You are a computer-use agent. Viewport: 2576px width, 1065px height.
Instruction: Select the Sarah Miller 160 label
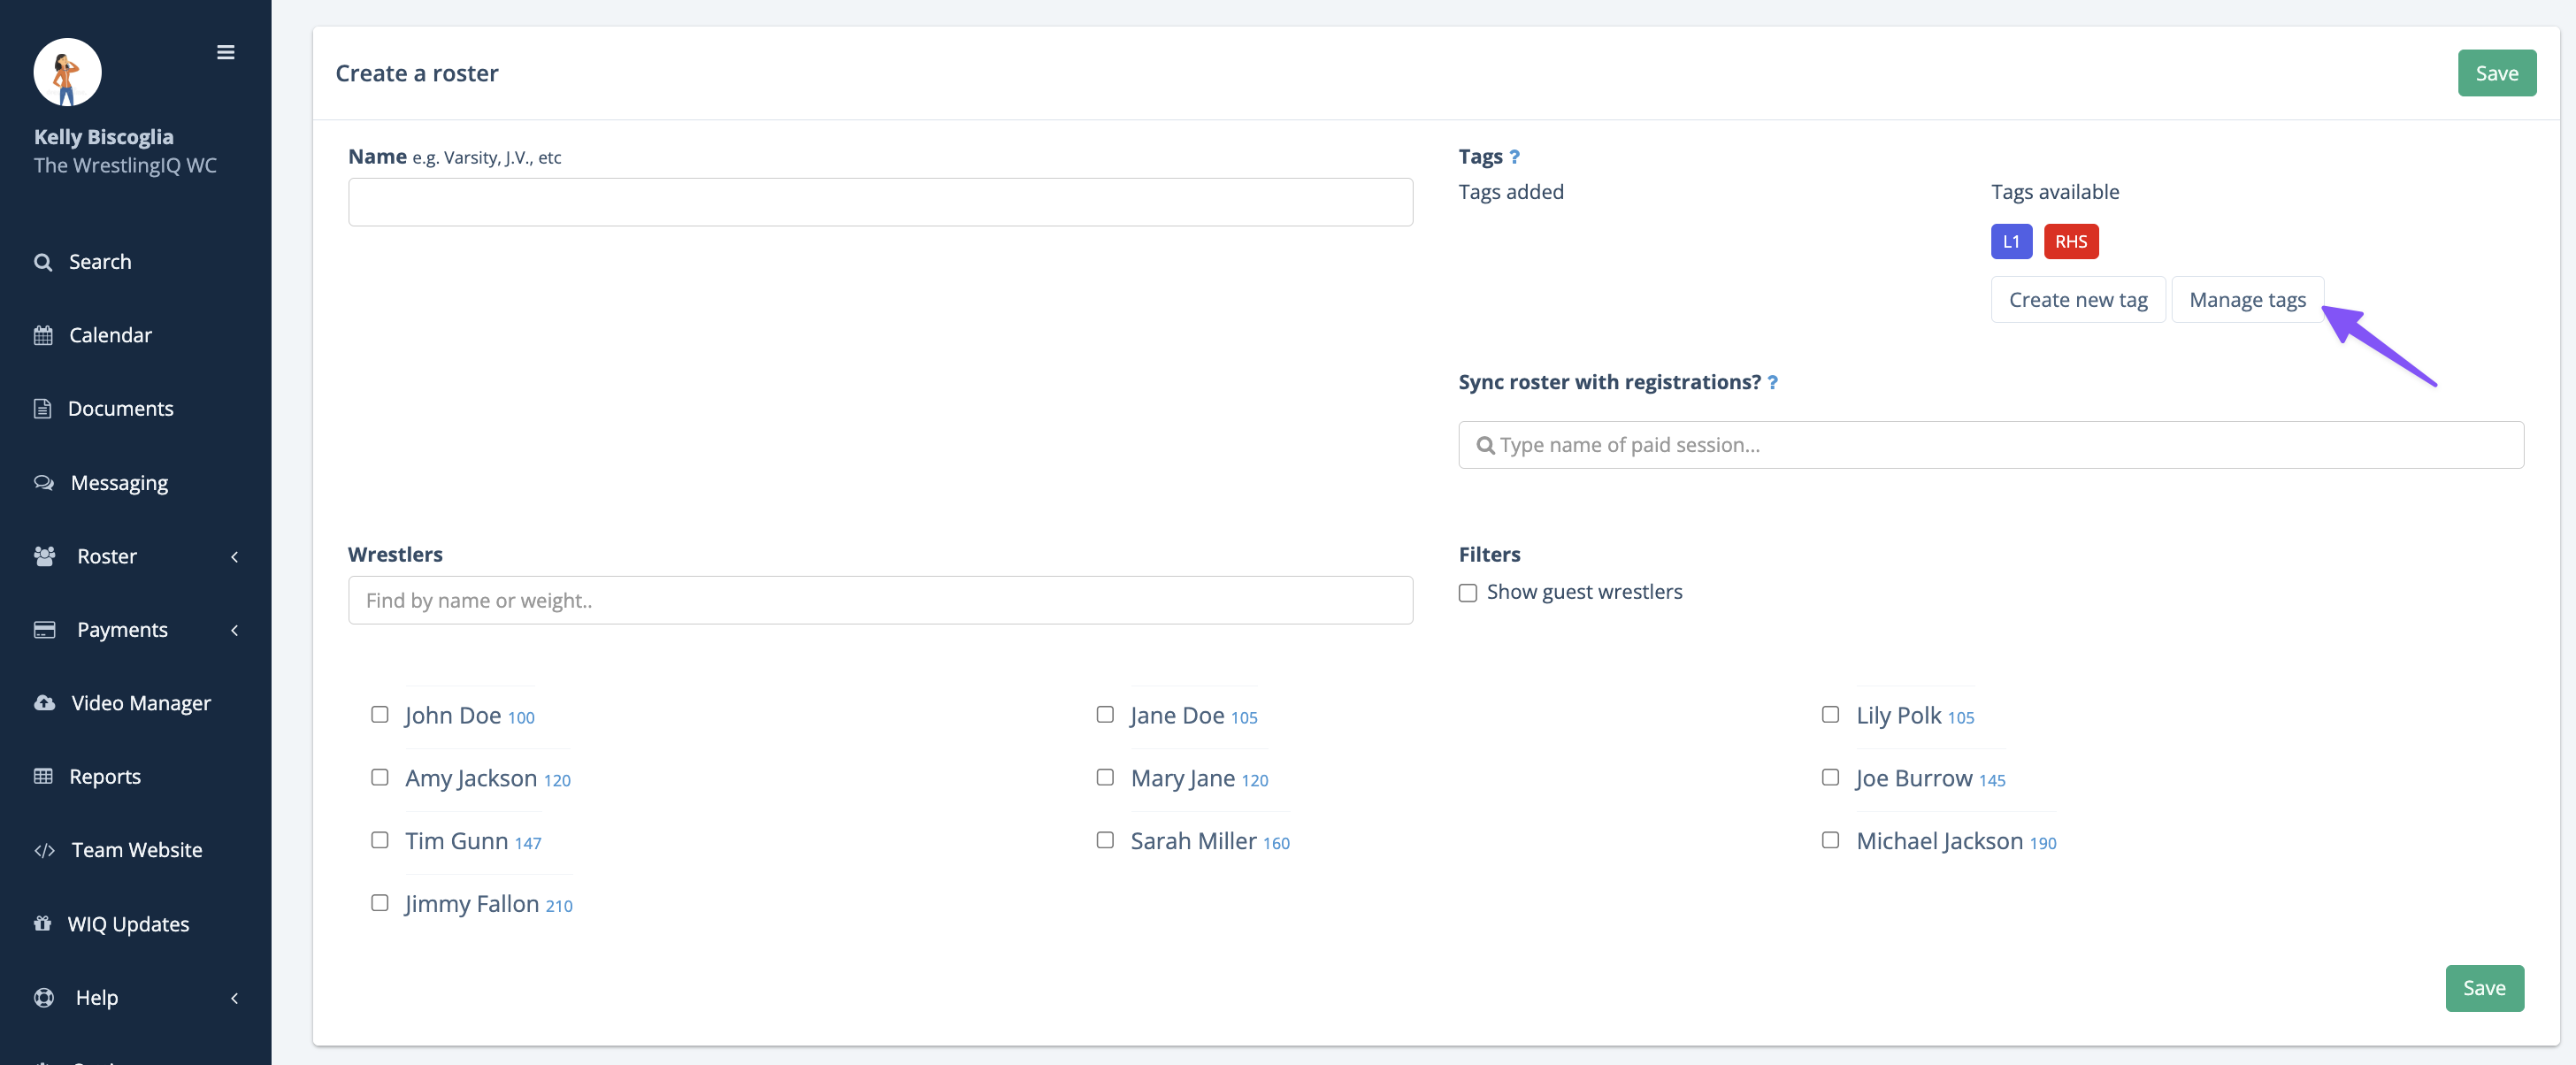(x=1210, y=842)
